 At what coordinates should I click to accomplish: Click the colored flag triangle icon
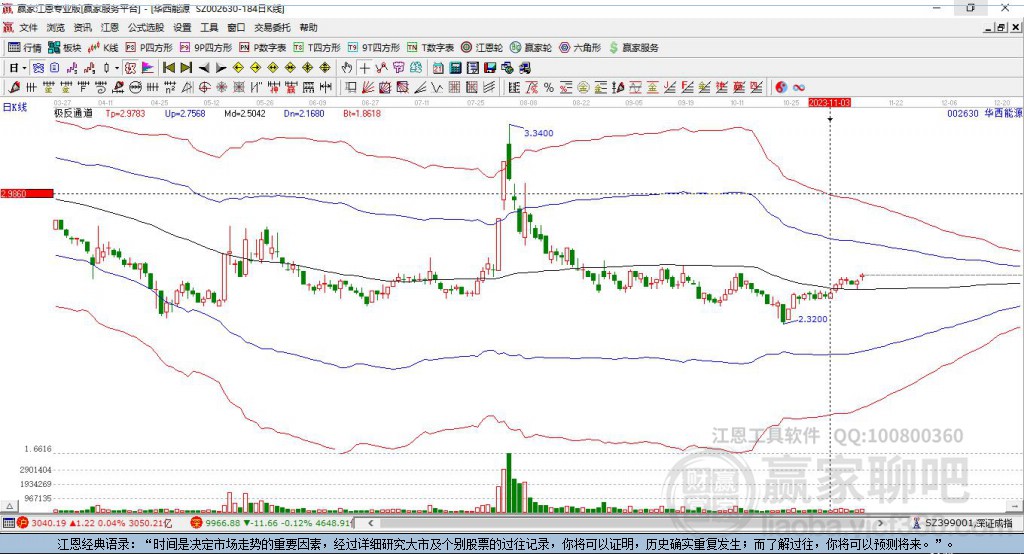[148, 68]
